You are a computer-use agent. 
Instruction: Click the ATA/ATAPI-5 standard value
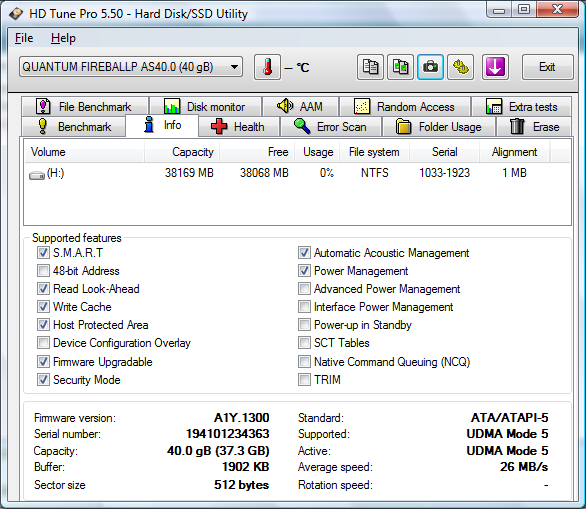click(x=509, y=417)
